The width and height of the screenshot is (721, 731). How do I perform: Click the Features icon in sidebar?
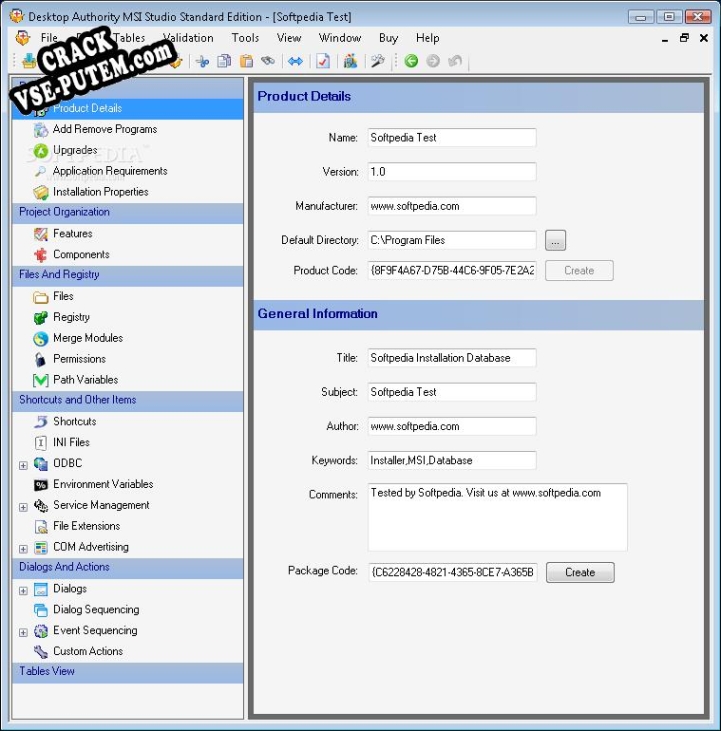click(41, 234)
